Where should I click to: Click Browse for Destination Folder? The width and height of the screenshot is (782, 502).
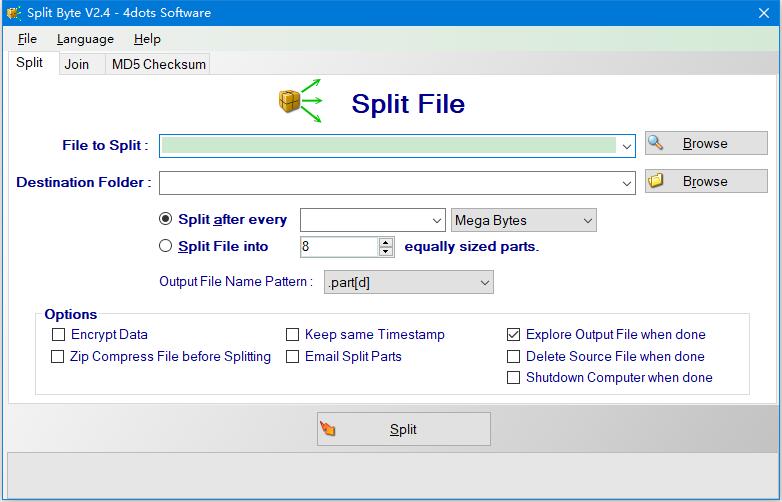tap(706, 181)
